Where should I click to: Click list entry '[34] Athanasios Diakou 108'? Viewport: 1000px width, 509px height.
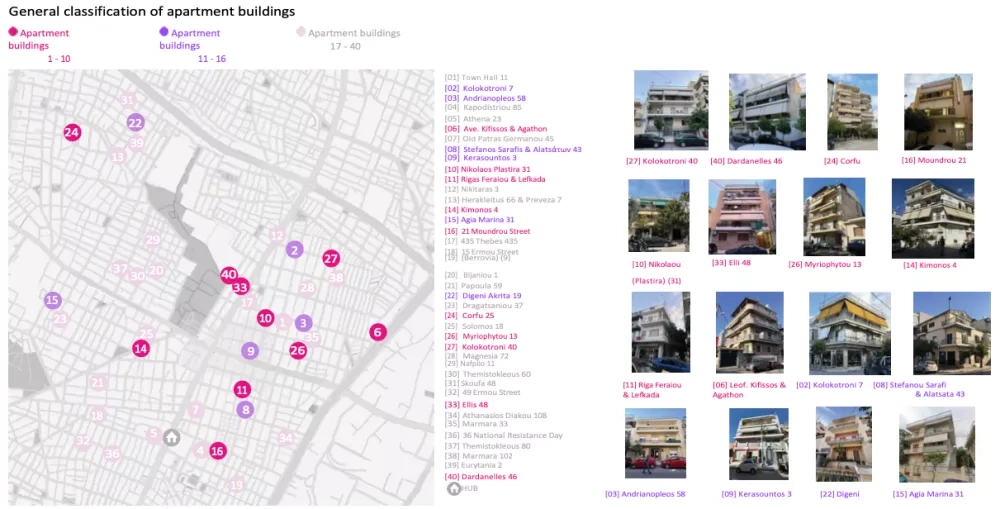coord(496,415)
